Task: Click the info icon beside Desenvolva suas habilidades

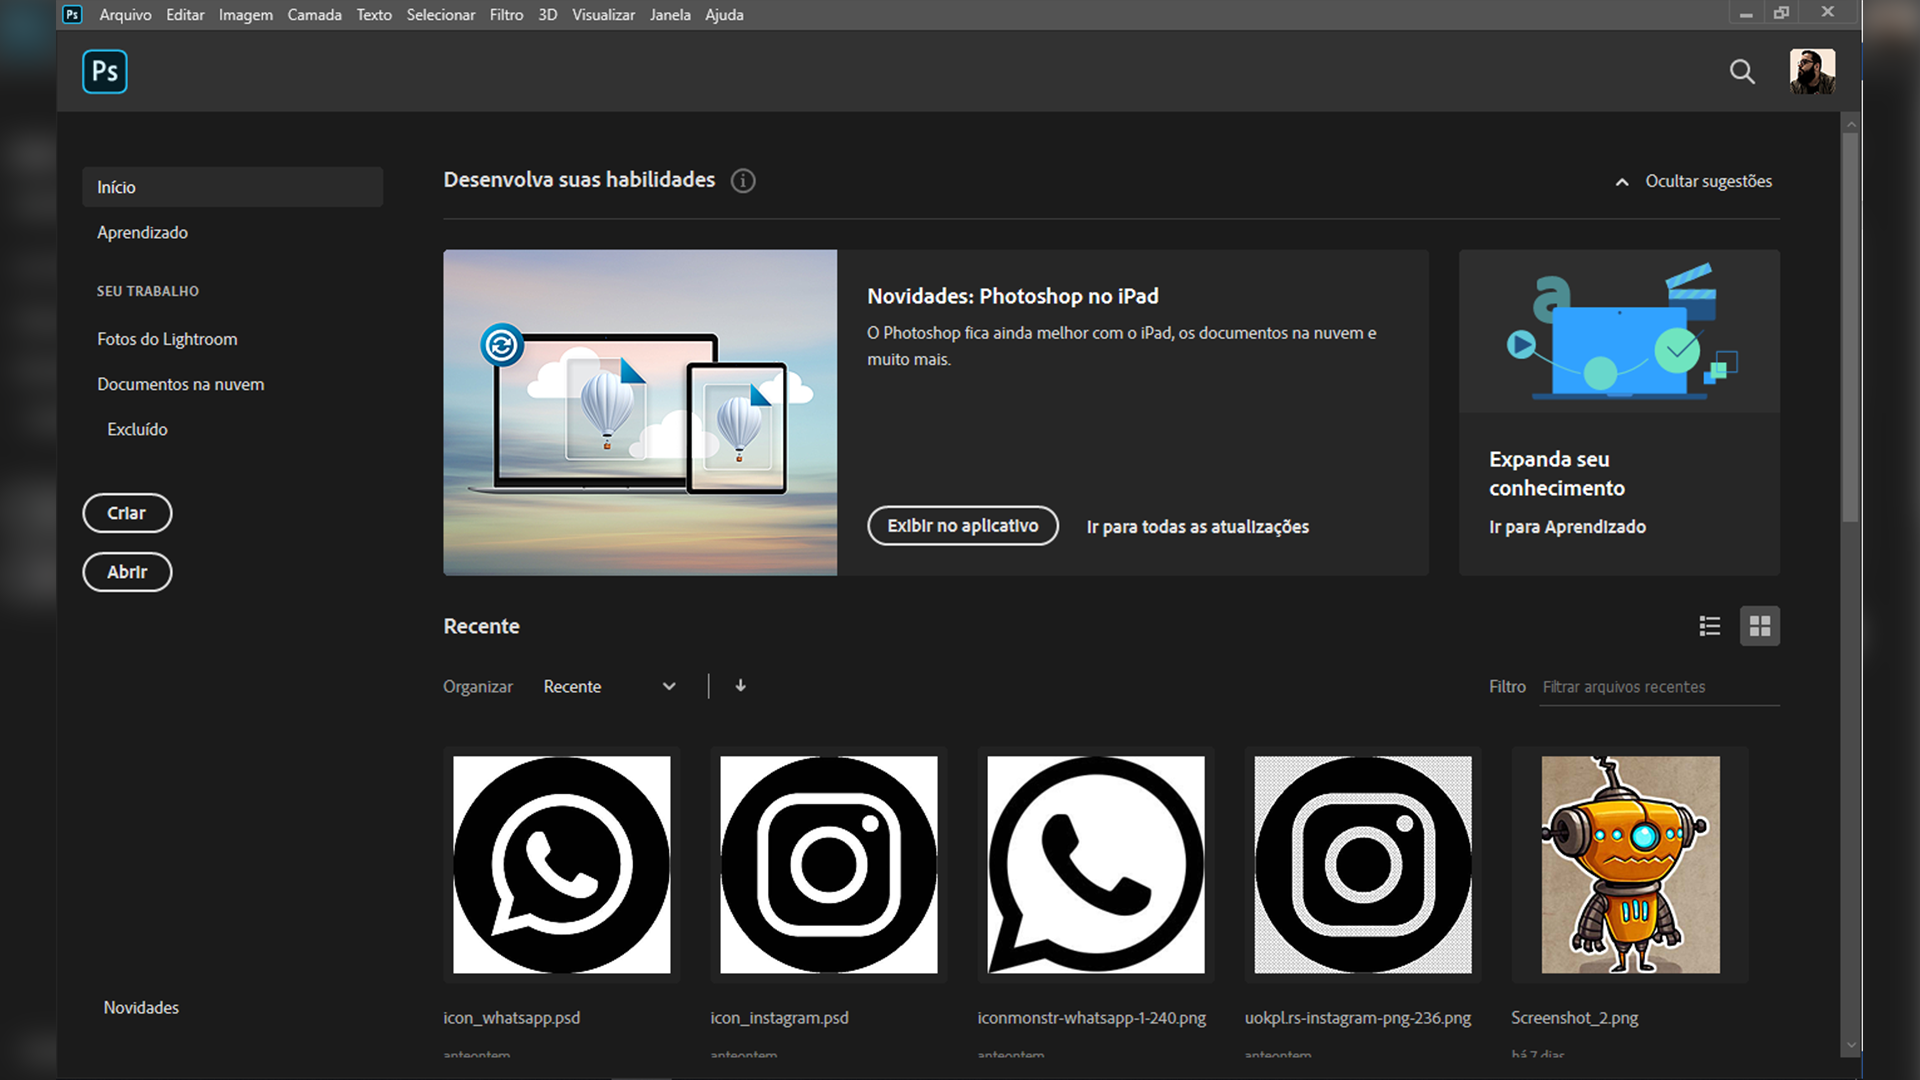Action: (743, 181)
